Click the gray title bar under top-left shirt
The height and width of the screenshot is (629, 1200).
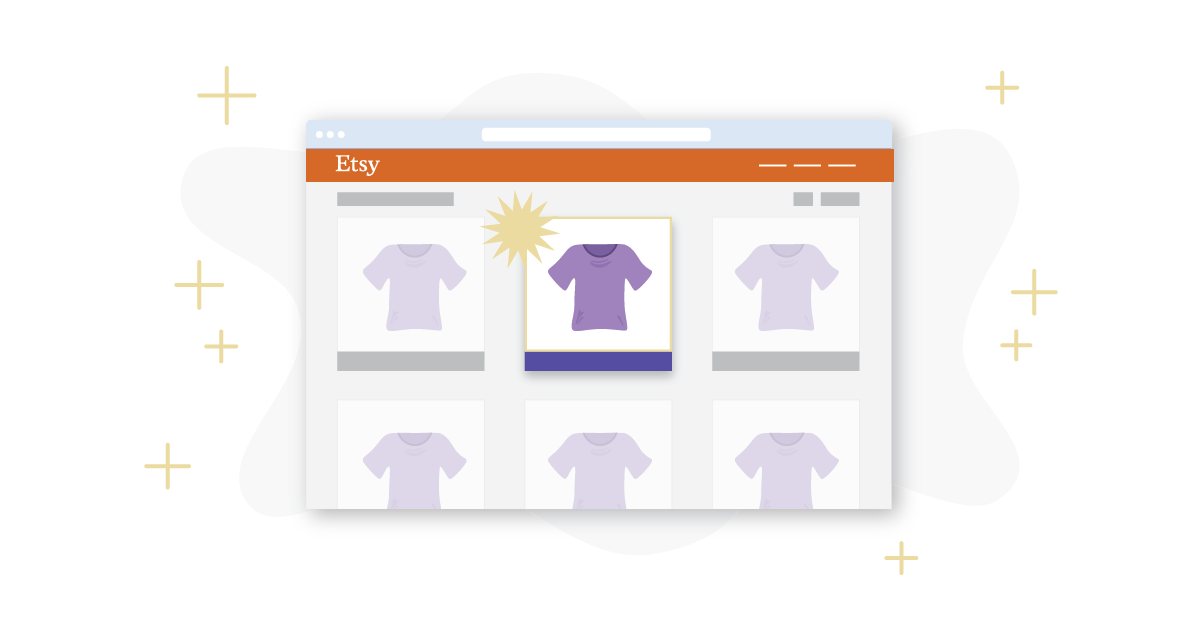coord(411,361)
